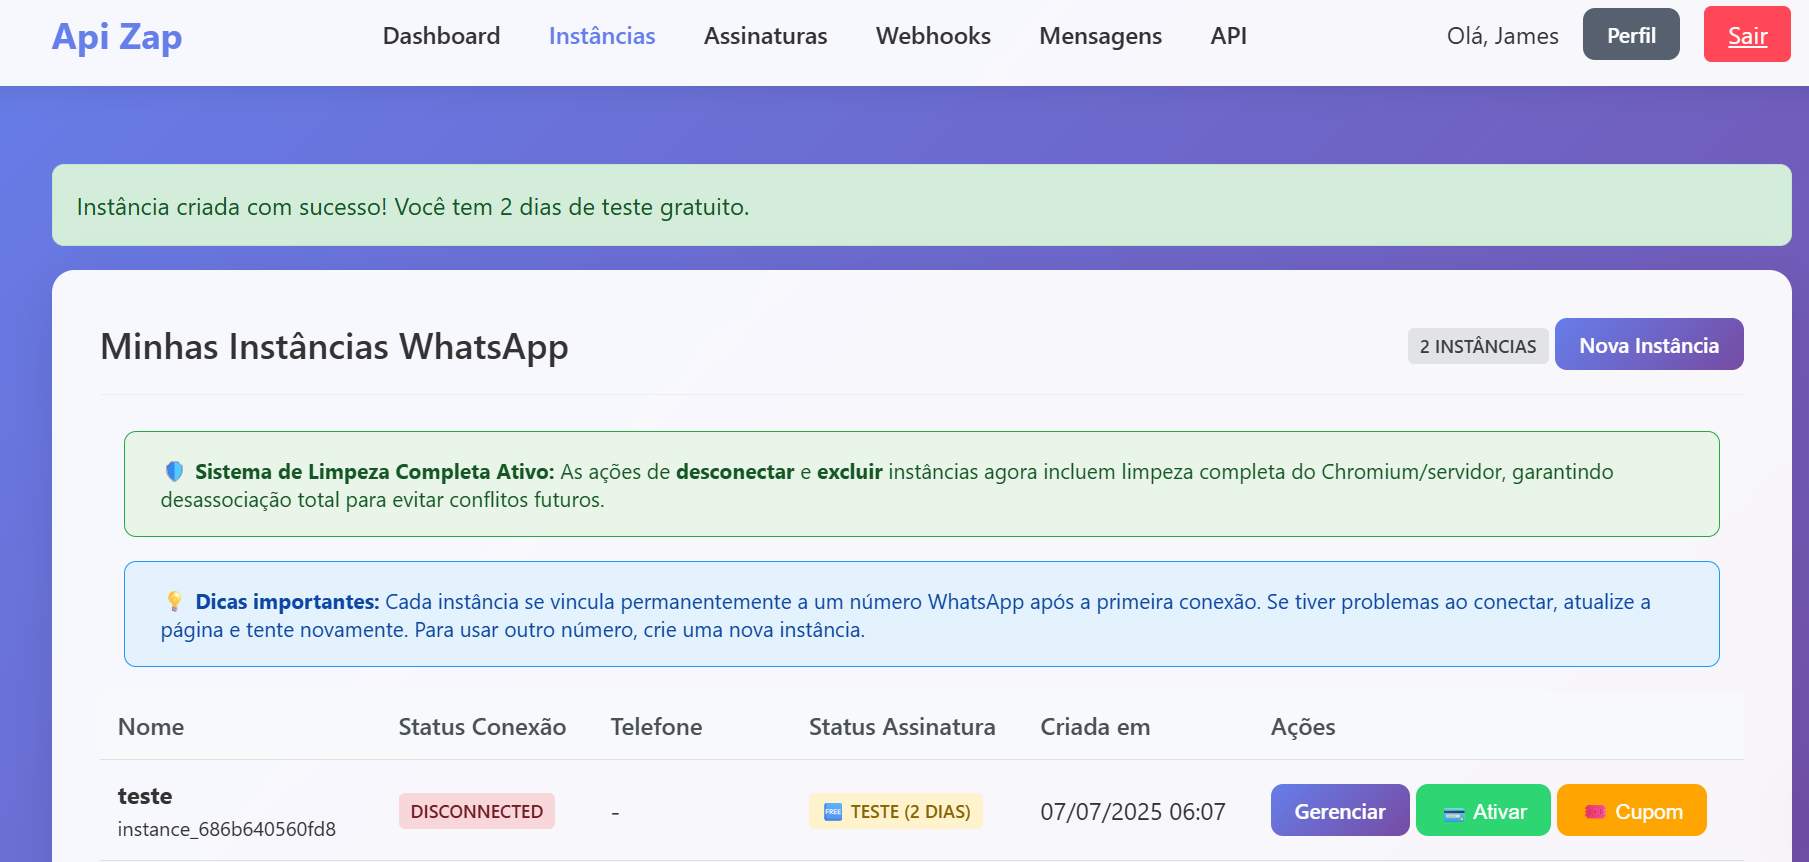Create a new instance with Nova Instância
This screenshot has width=1809, height=862.
tap(1648, 345)
